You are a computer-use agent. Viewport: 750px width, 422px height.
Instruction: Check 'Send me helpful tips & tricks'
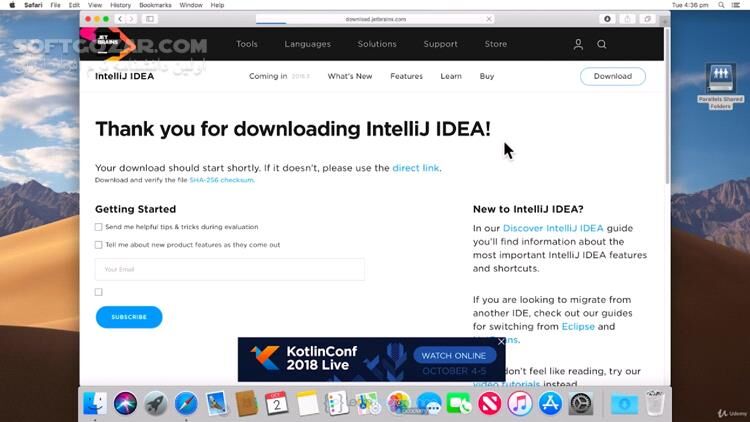[x=99, y=227]
